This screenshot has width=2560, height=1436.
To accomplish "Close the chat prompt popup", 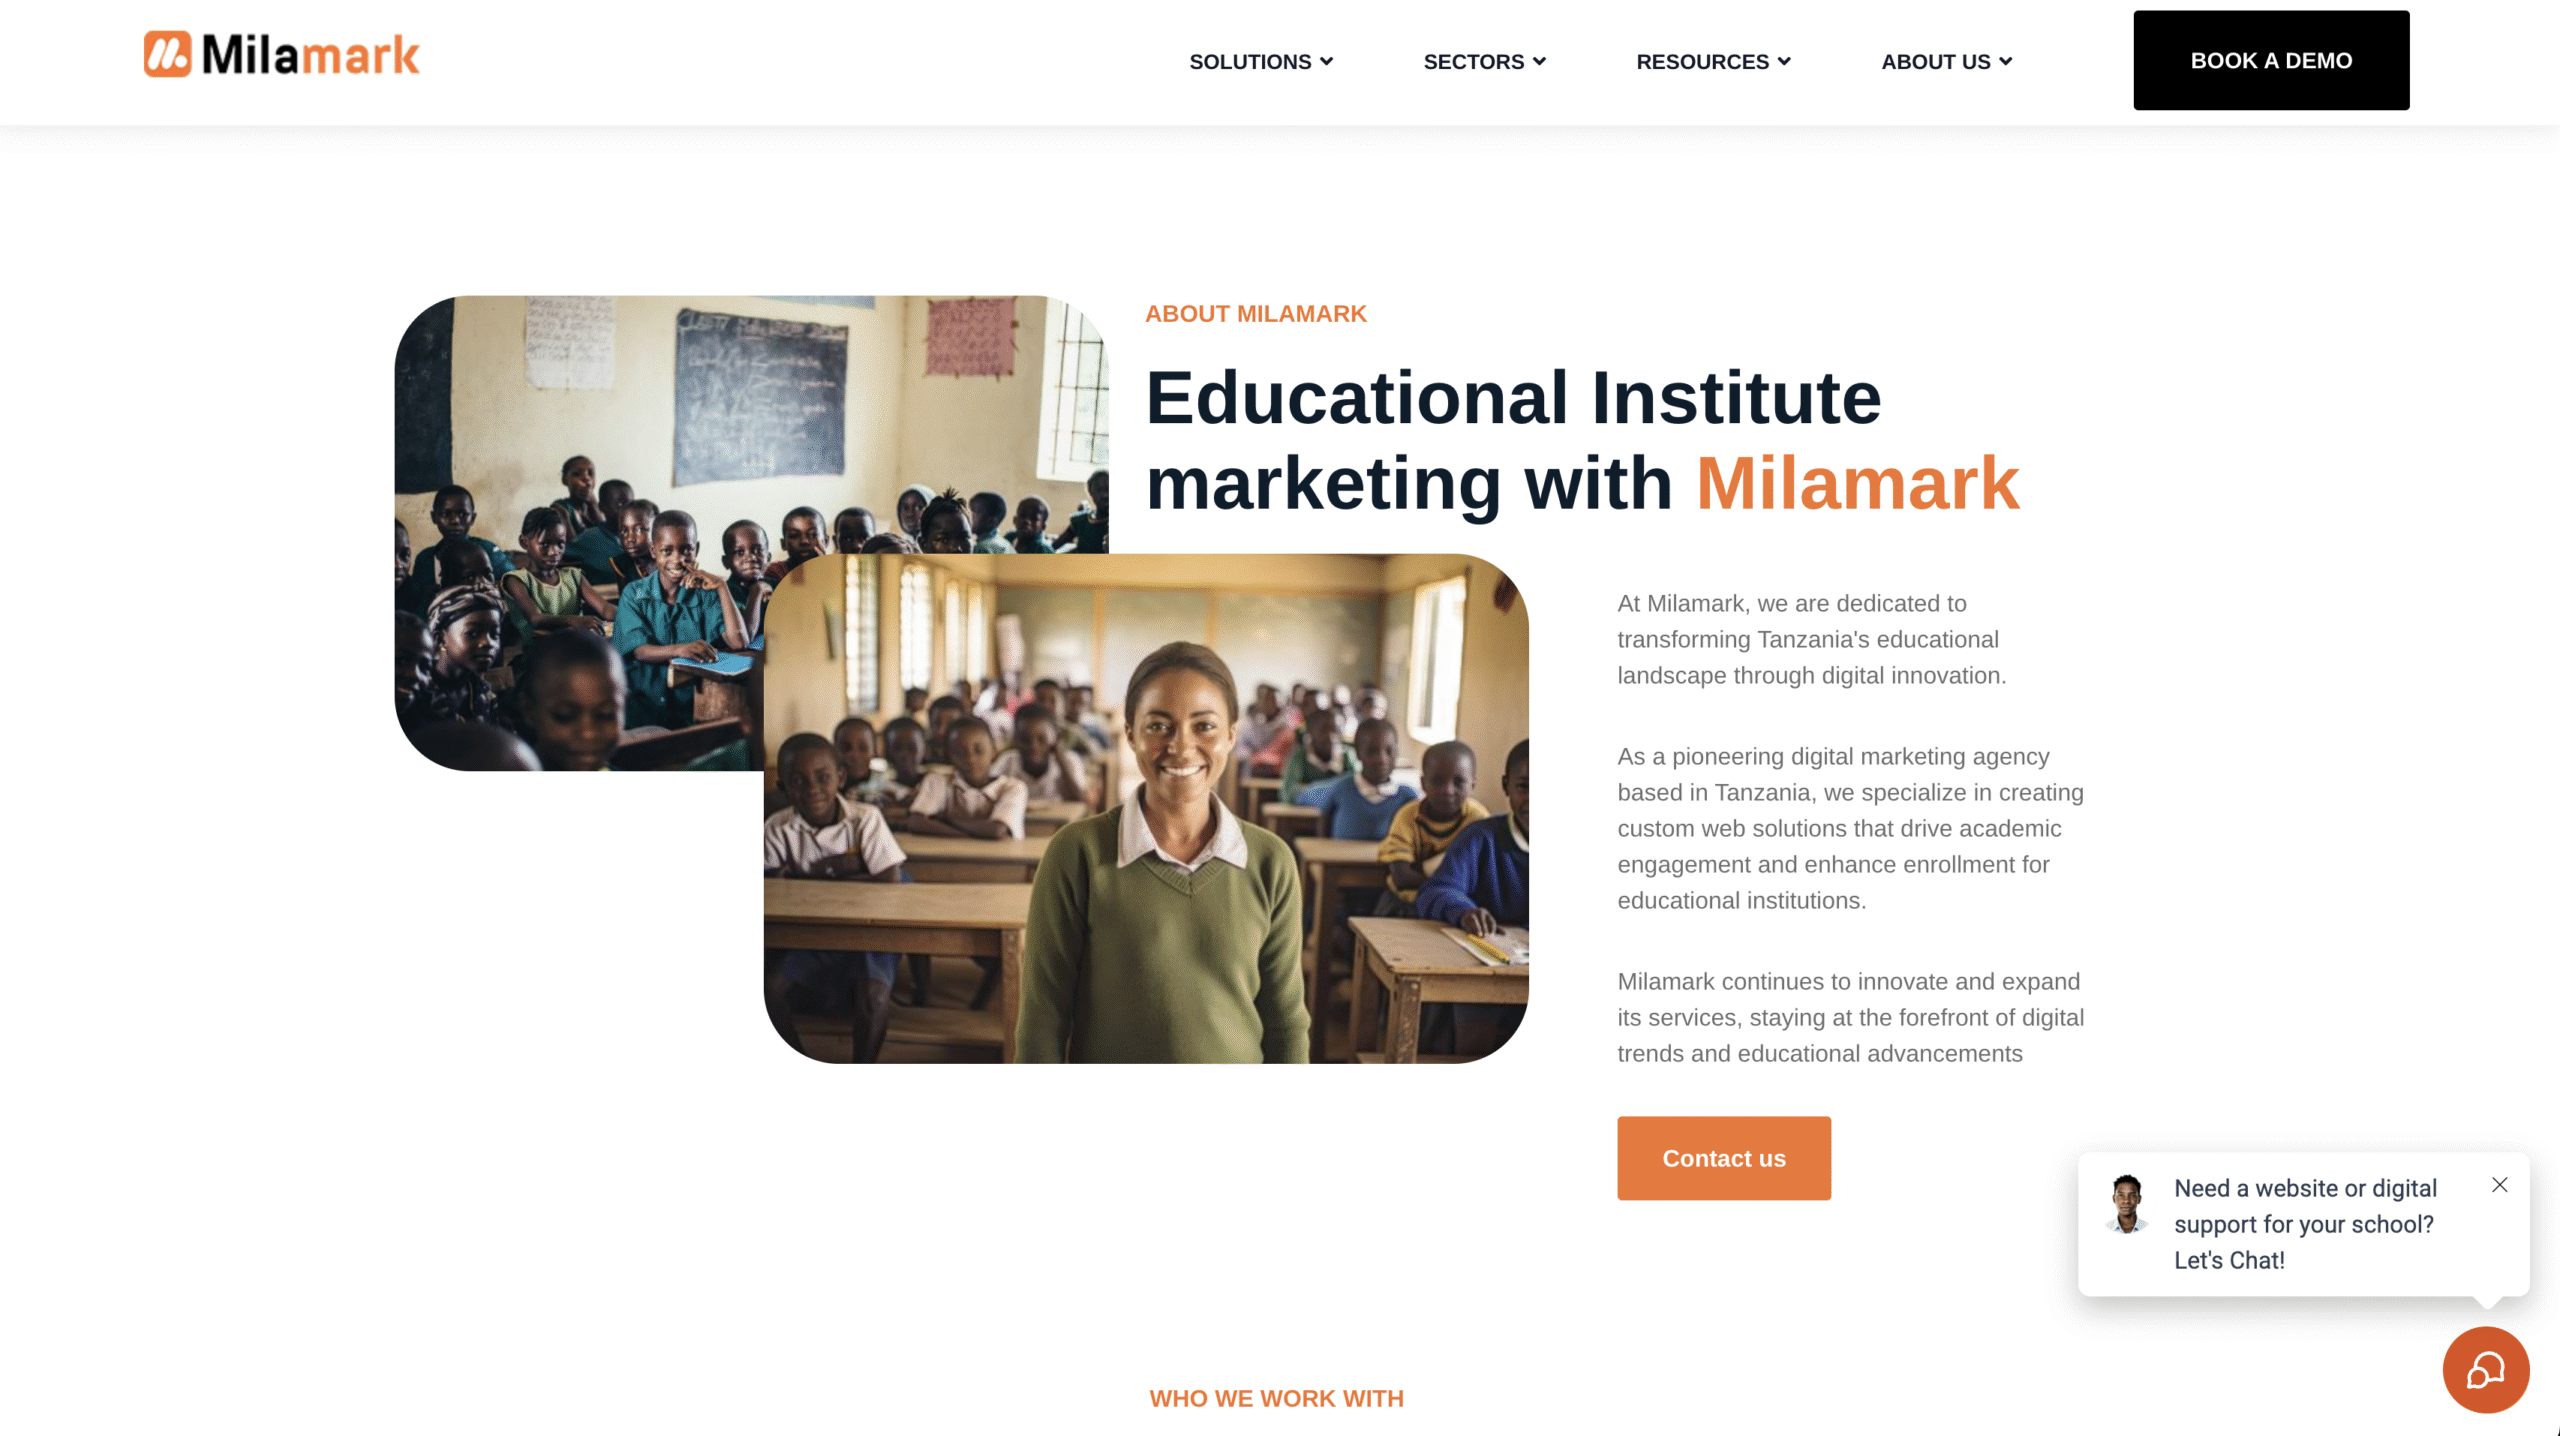I will click(x=2499, y=1185).
